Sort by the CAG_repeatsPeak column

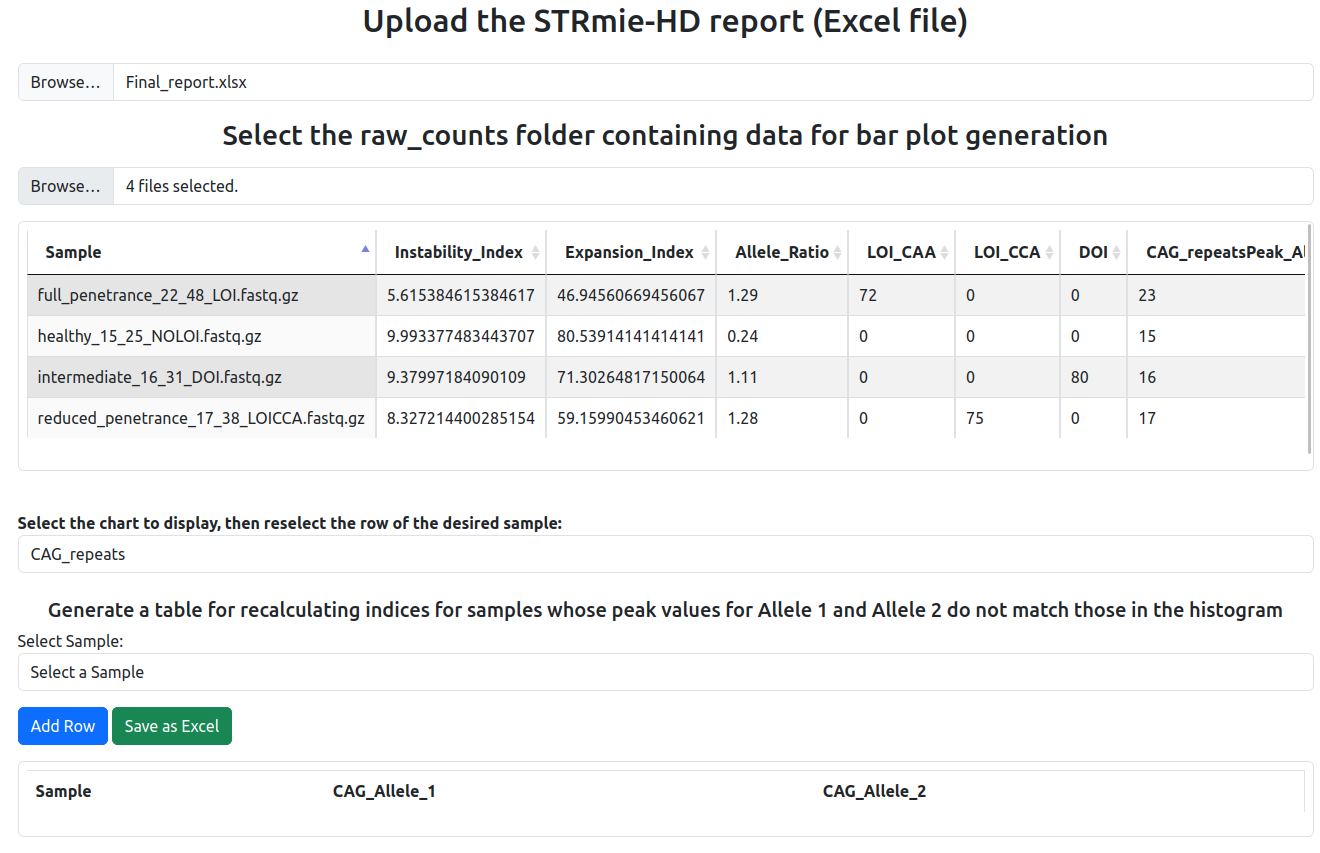coord(1221,252)
